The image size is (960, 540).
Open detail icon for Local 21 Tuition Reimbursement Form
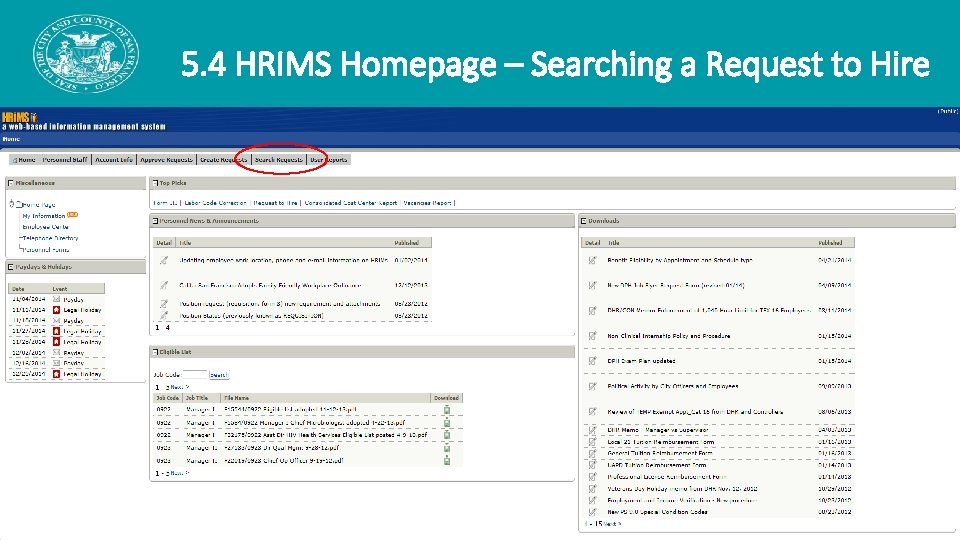pos(592,442)
